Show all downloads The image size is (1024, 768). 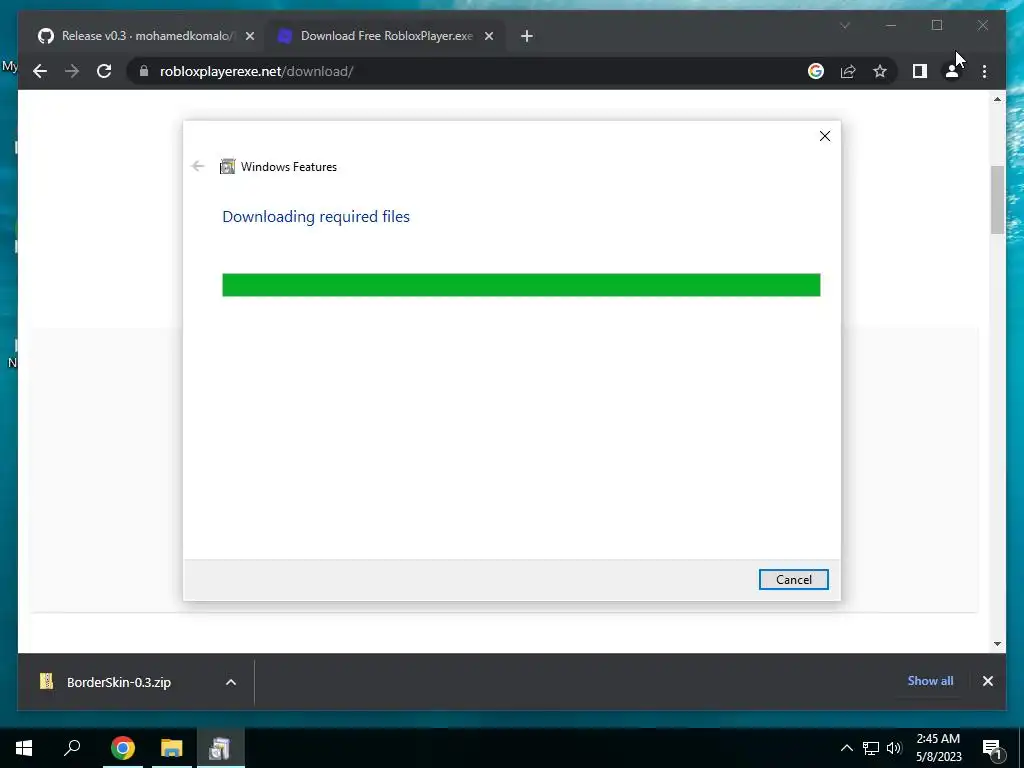pos(930,680)
